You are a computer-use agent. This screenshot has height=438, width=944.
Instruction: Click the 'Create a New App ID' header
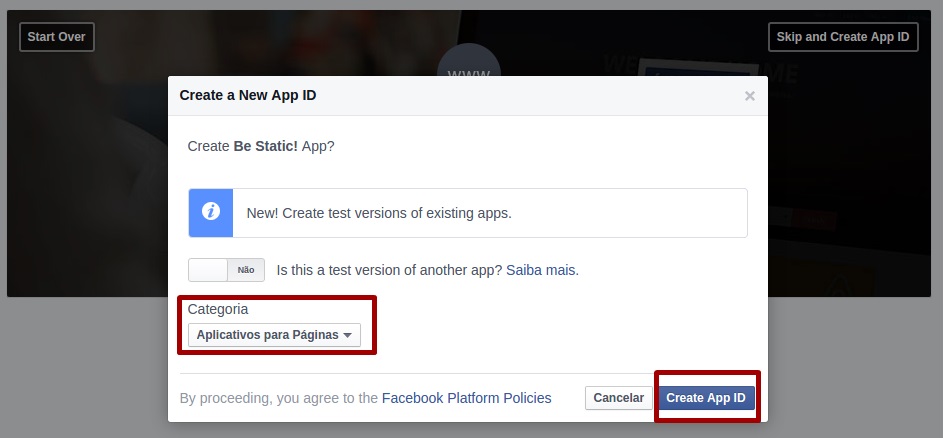(x=248, y=96)
